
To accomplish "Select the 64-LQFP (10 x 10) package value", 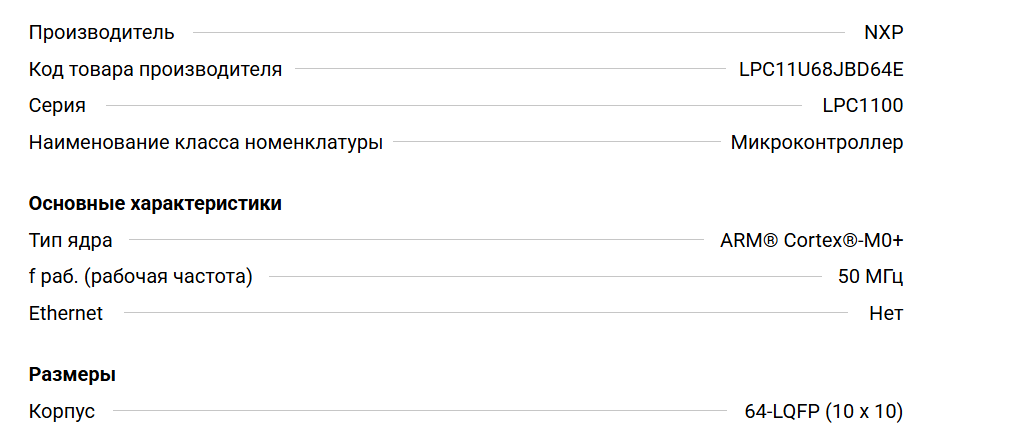I will tap(823, 412).
